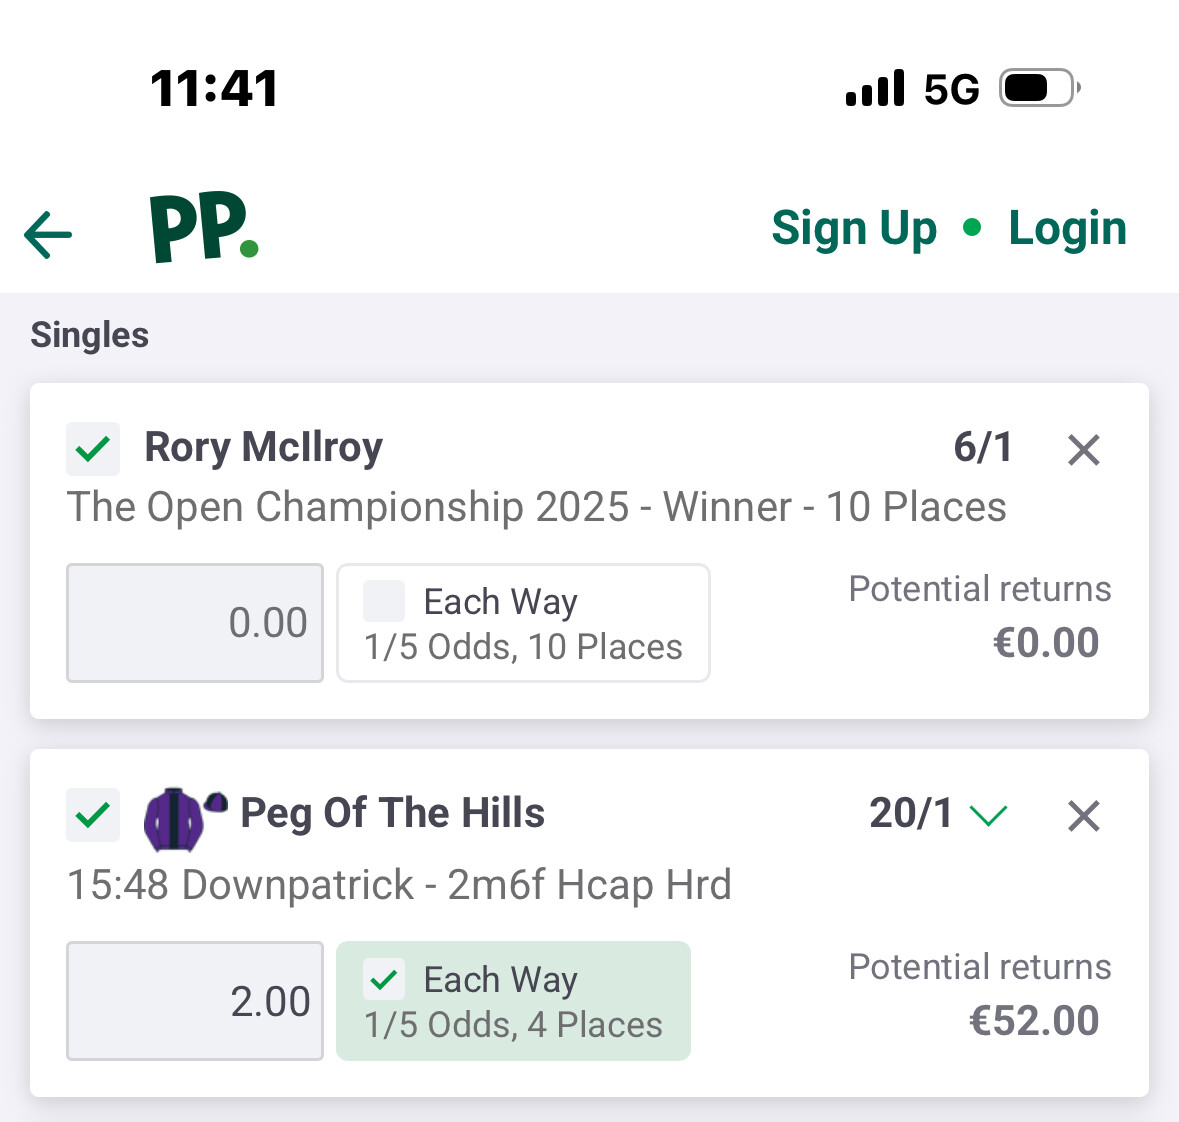
Task: Open the Login page
Action: pos(1067,229)
